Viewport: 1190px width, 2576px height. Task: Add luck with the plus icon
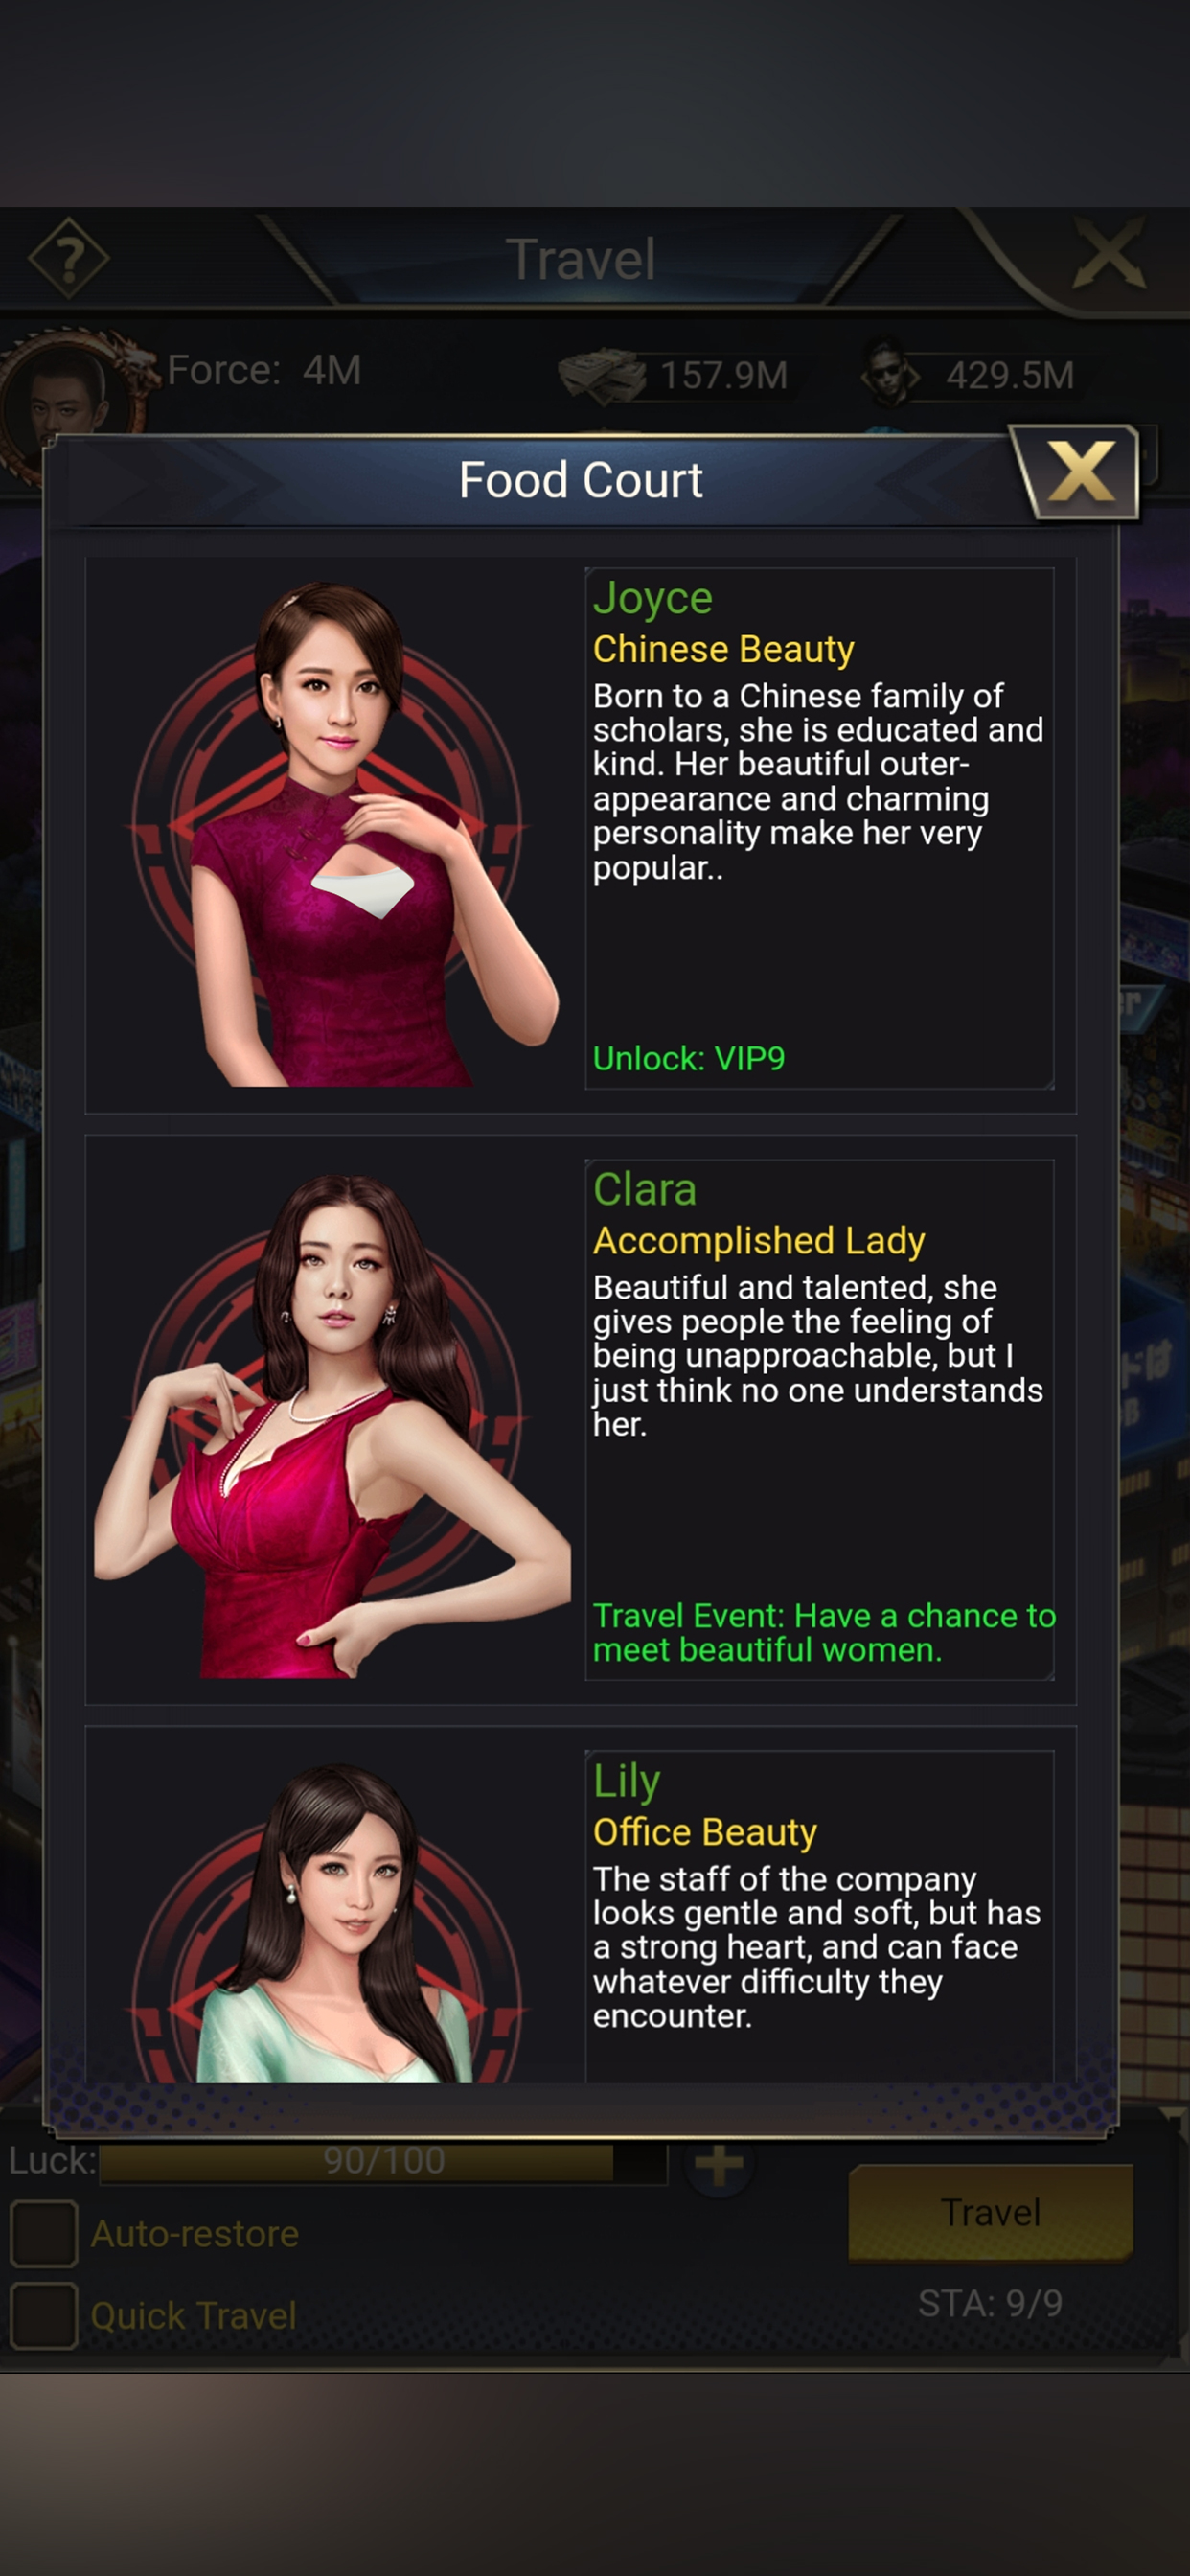click(x=718, y=2164)
